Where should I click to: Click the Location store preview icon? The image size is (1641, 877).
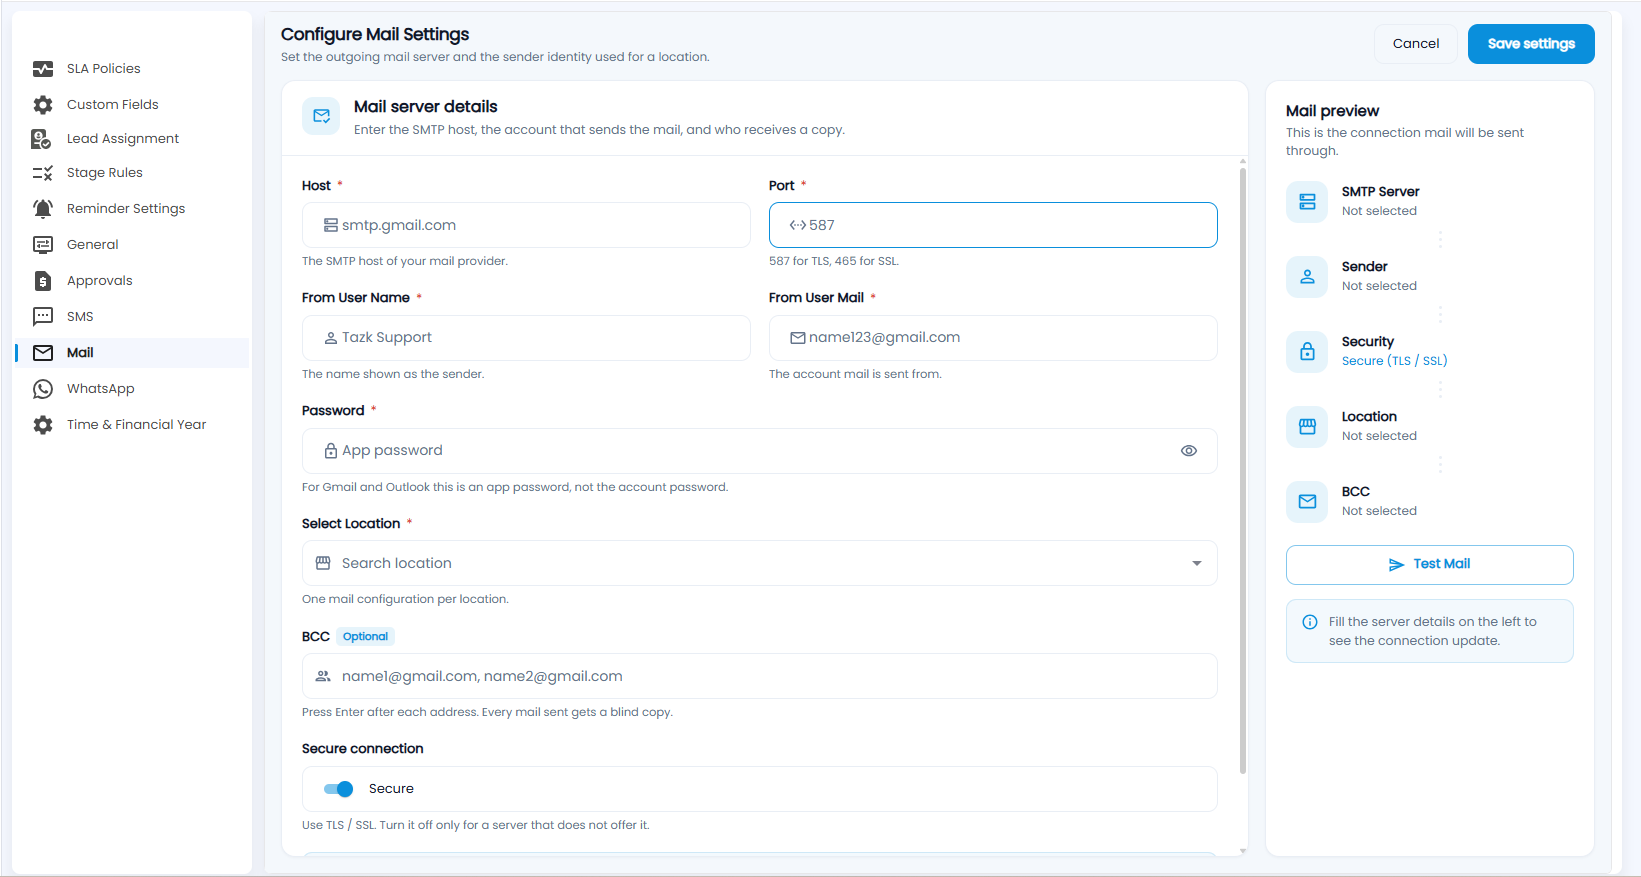[x=1307, y=426]
